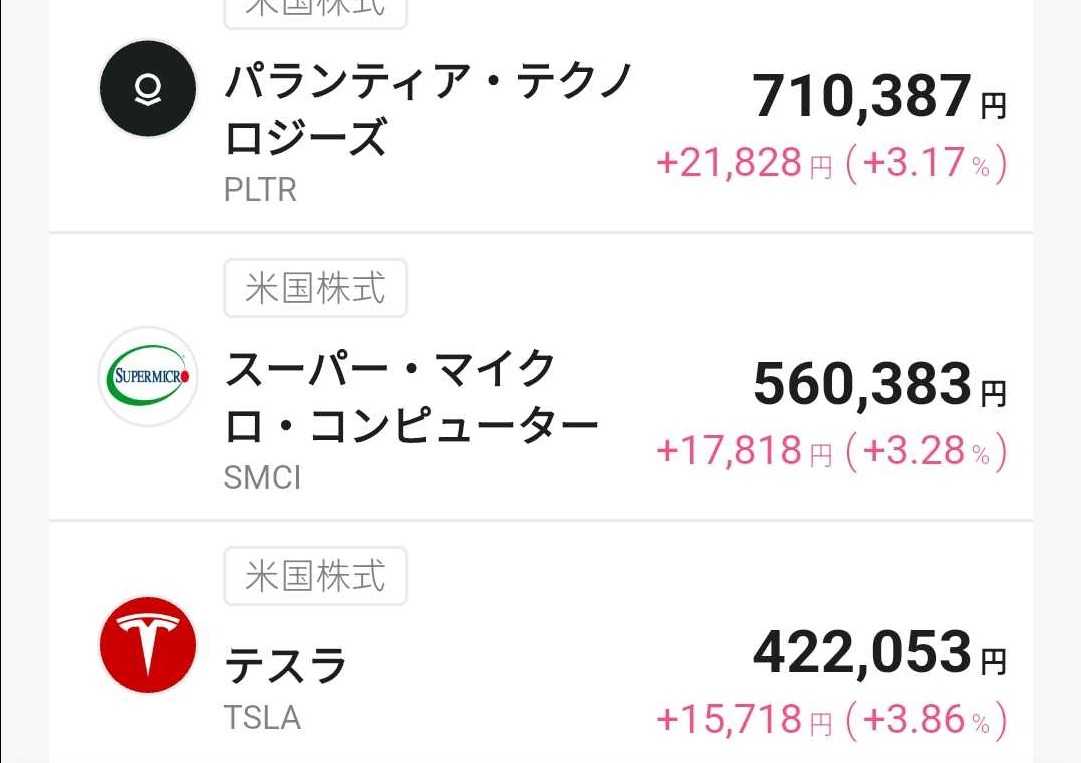Tap the 560,383円 valuation amount
Image resolution: width=1081 pixels, height=763 pixels.
tap(878, 385)
